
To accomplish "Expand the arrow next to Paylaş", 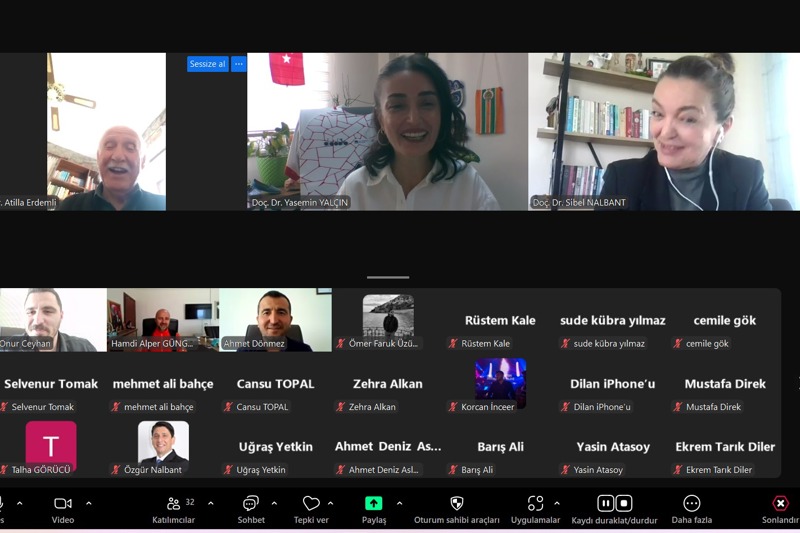I will pyautogui.click(x=399, y=503).
